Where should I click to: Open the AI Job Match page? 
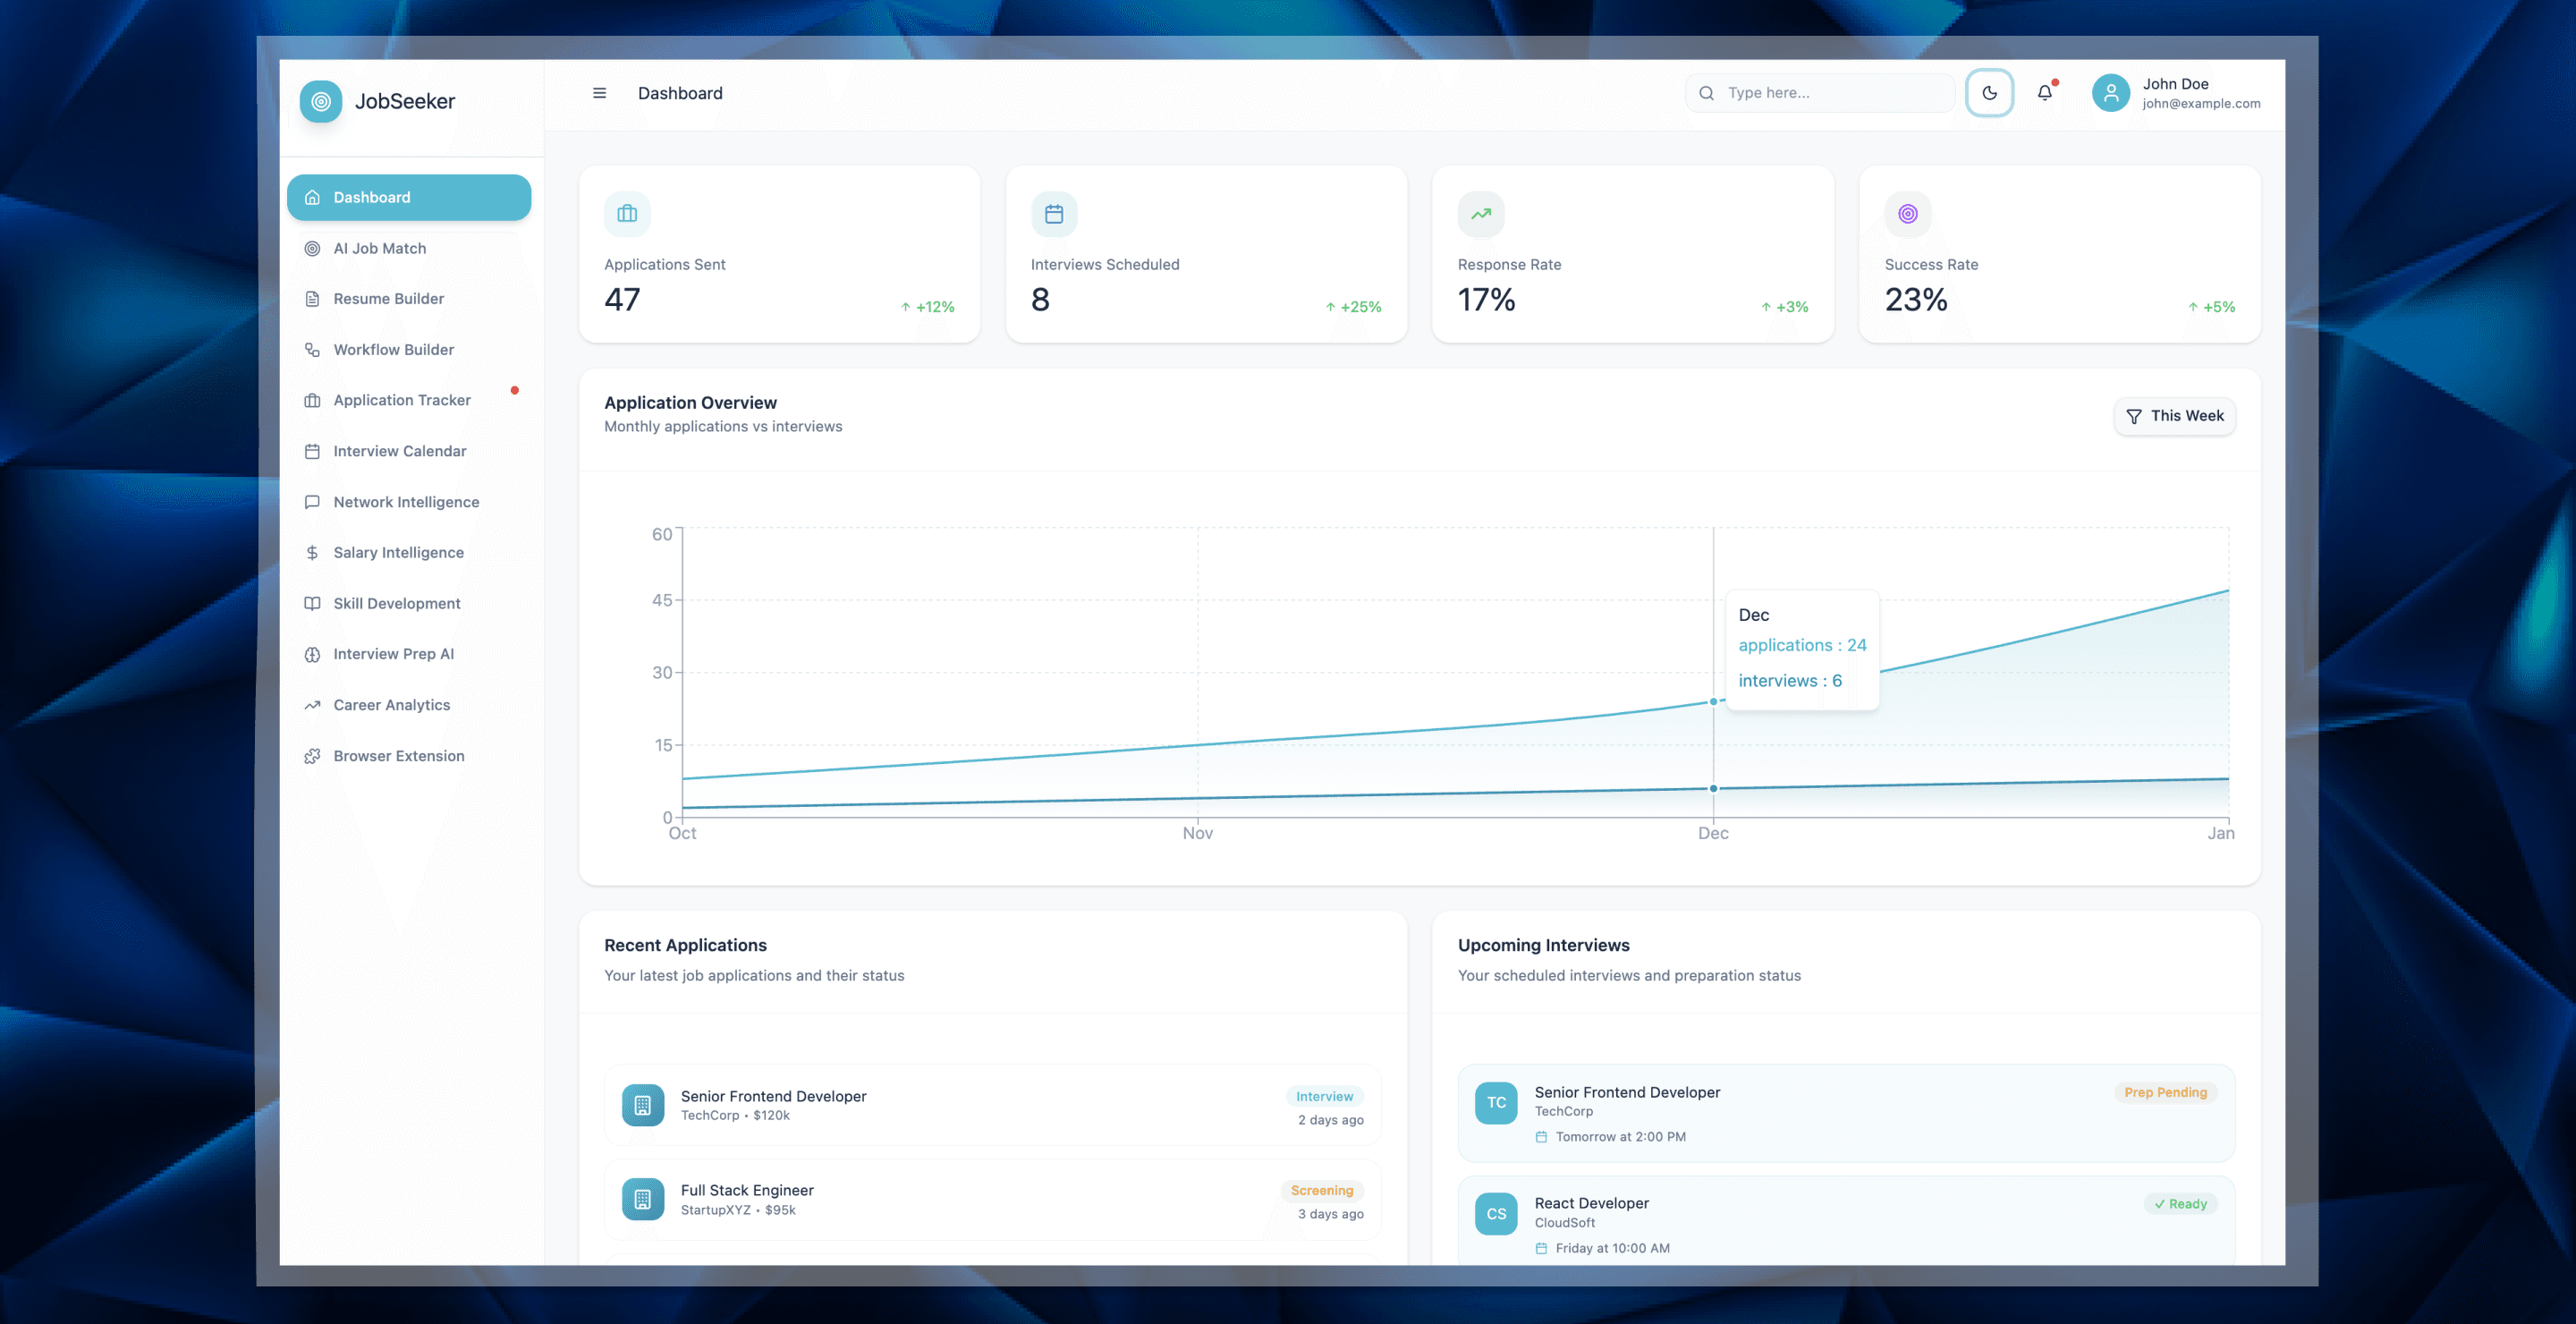coord(379,248)
